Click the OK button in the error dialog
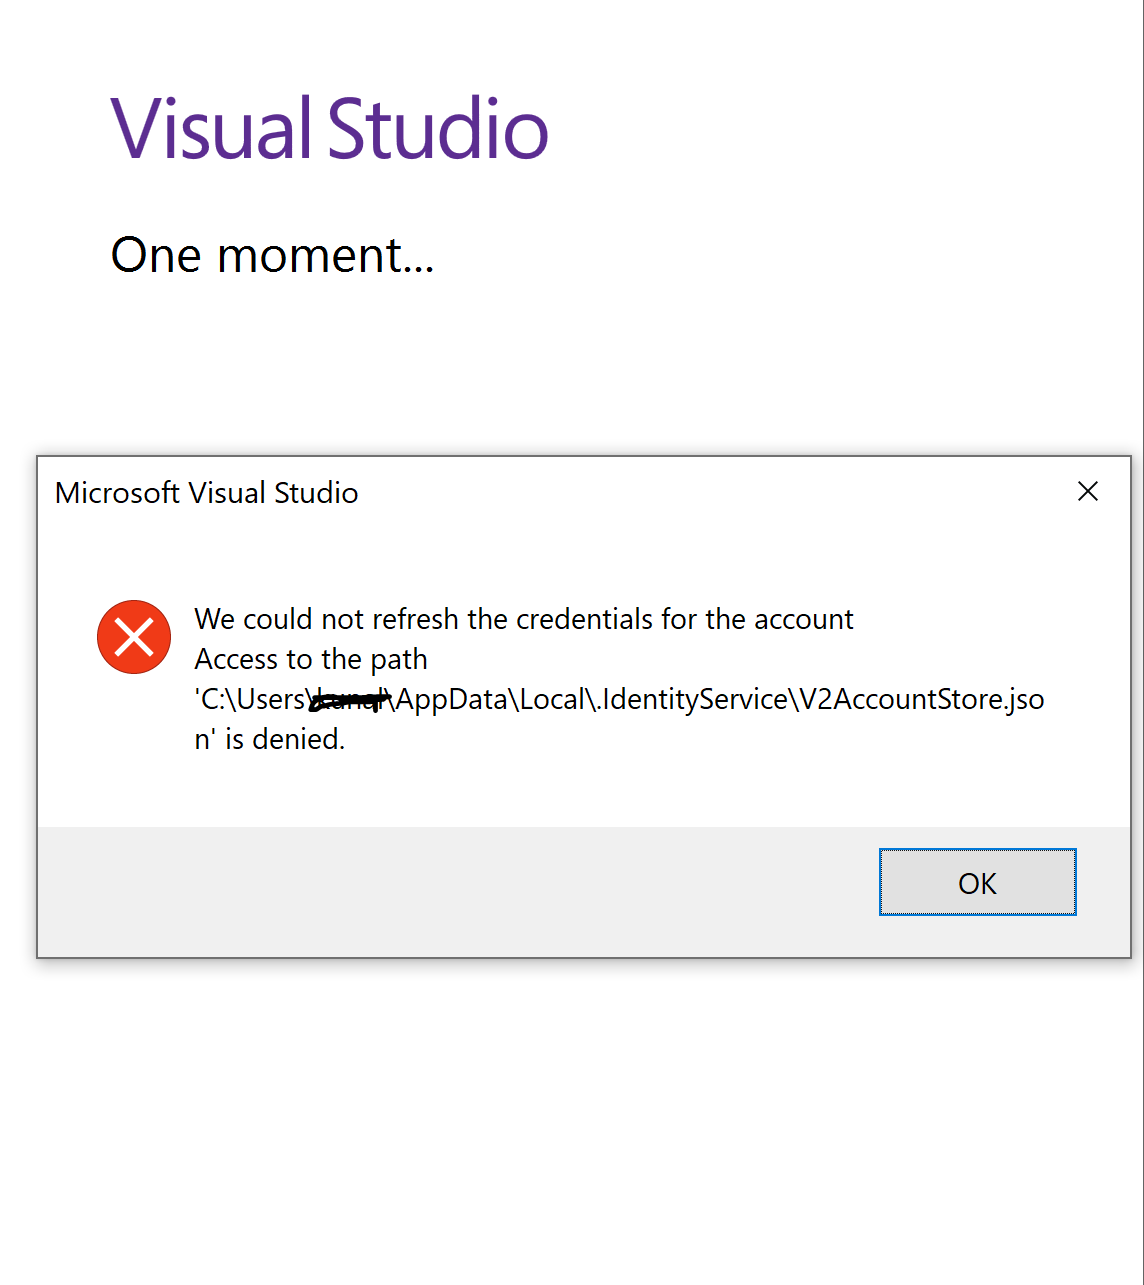 [x=977, y=882]
